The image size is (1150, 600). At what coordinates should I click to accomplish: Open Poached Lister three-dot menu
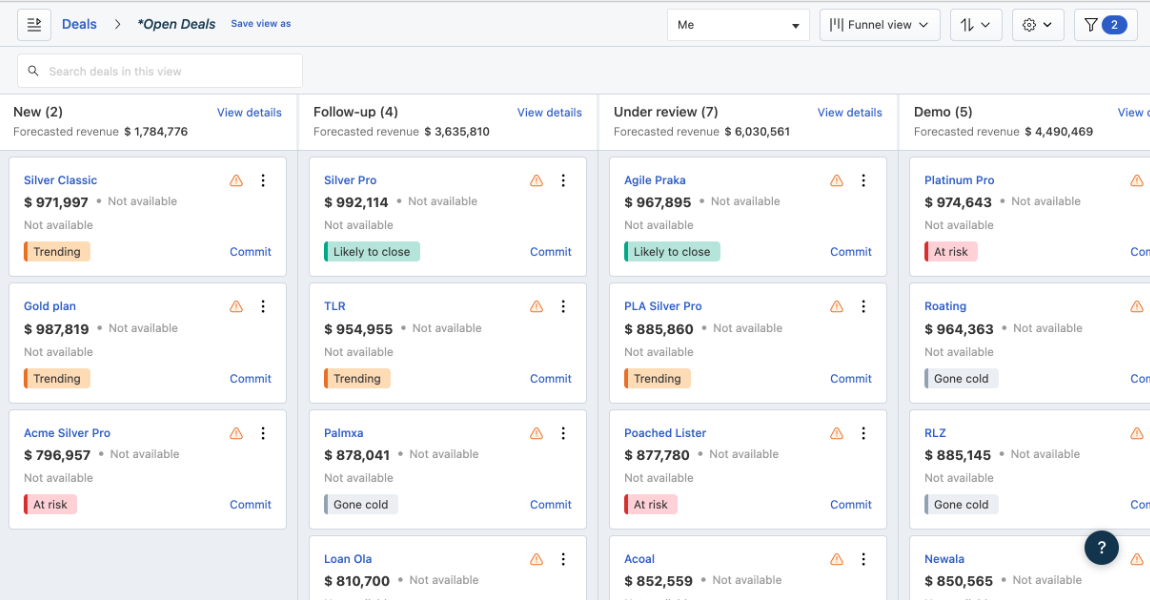[863, 433]
